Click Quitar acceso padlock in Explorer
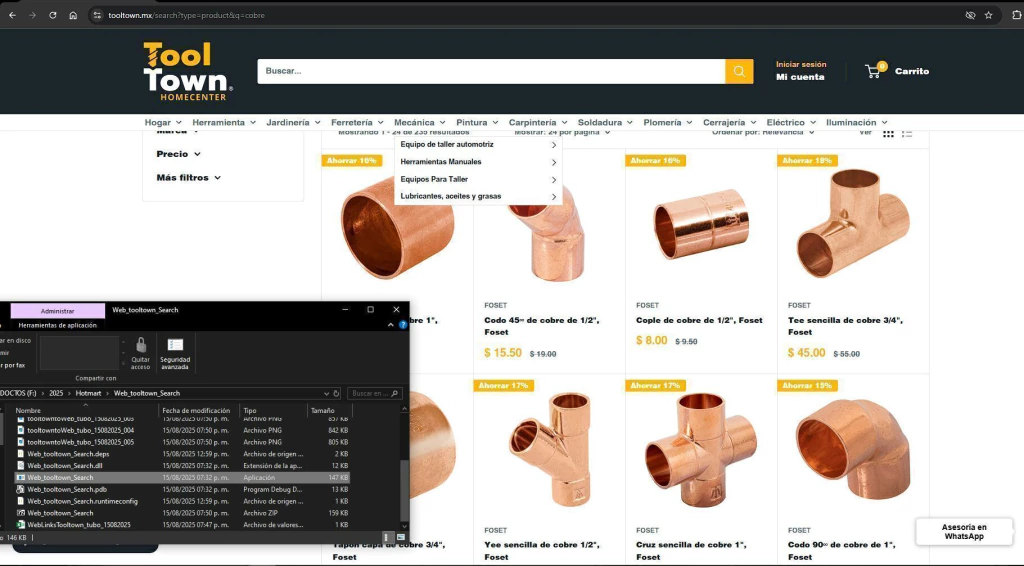1024x566 pixels. tap(140, 353)
